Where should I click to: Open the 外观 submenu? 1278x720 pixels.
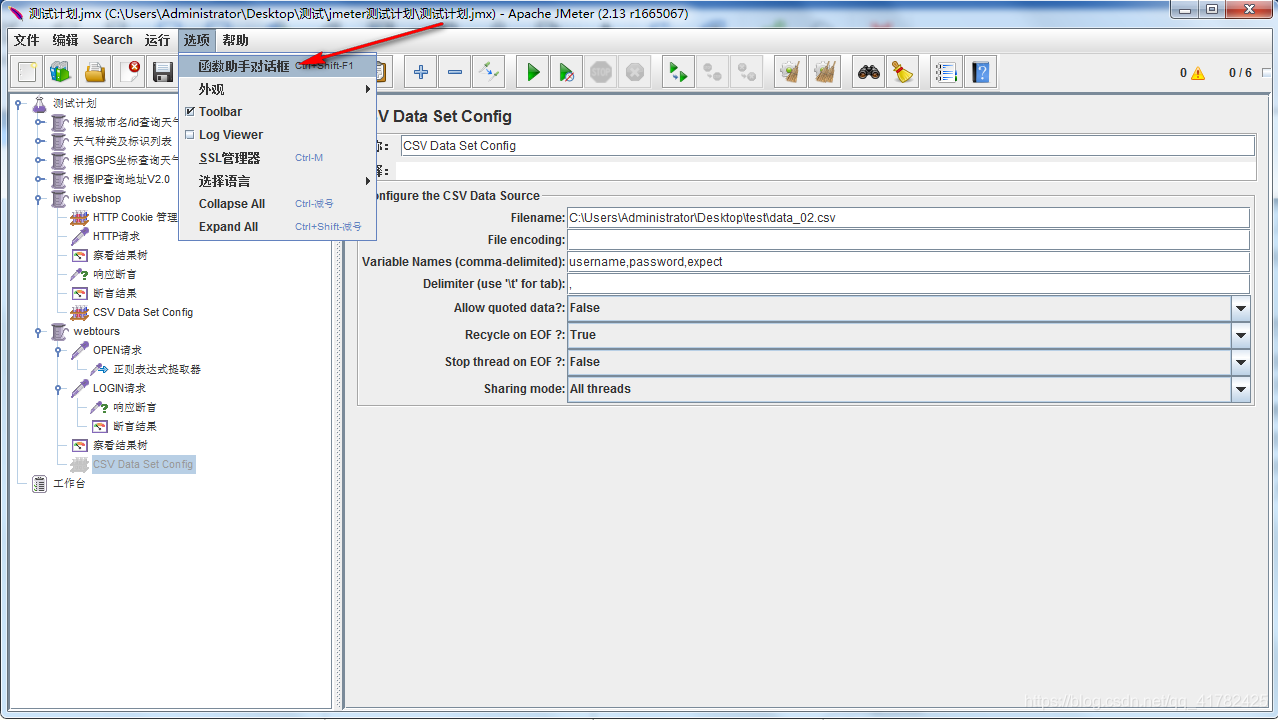coord(278,89)
